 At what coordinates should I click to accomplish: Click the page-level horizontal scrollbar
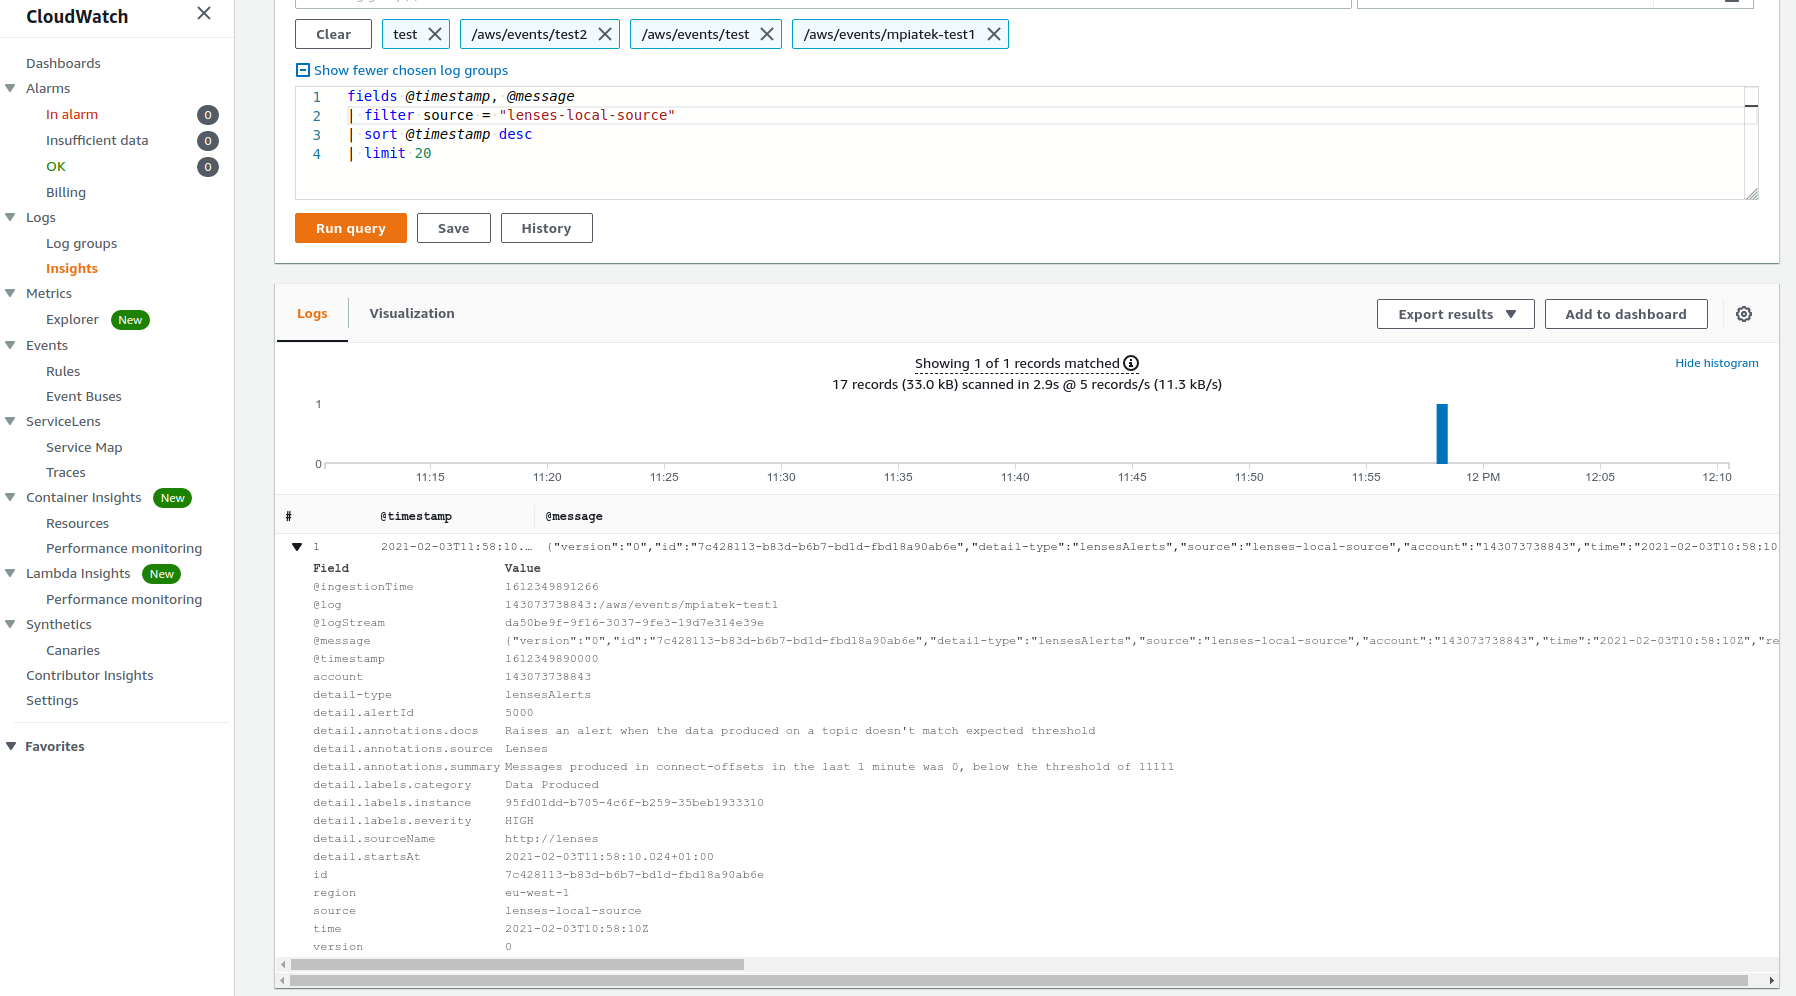tap(1019, 981)
